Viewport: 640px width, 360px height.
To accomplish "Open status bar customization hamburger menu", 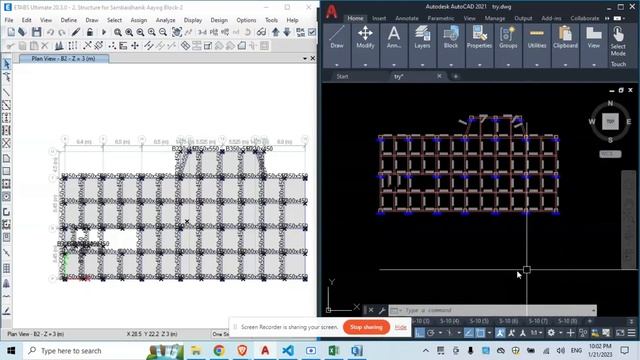I will (x=632, y=333).
